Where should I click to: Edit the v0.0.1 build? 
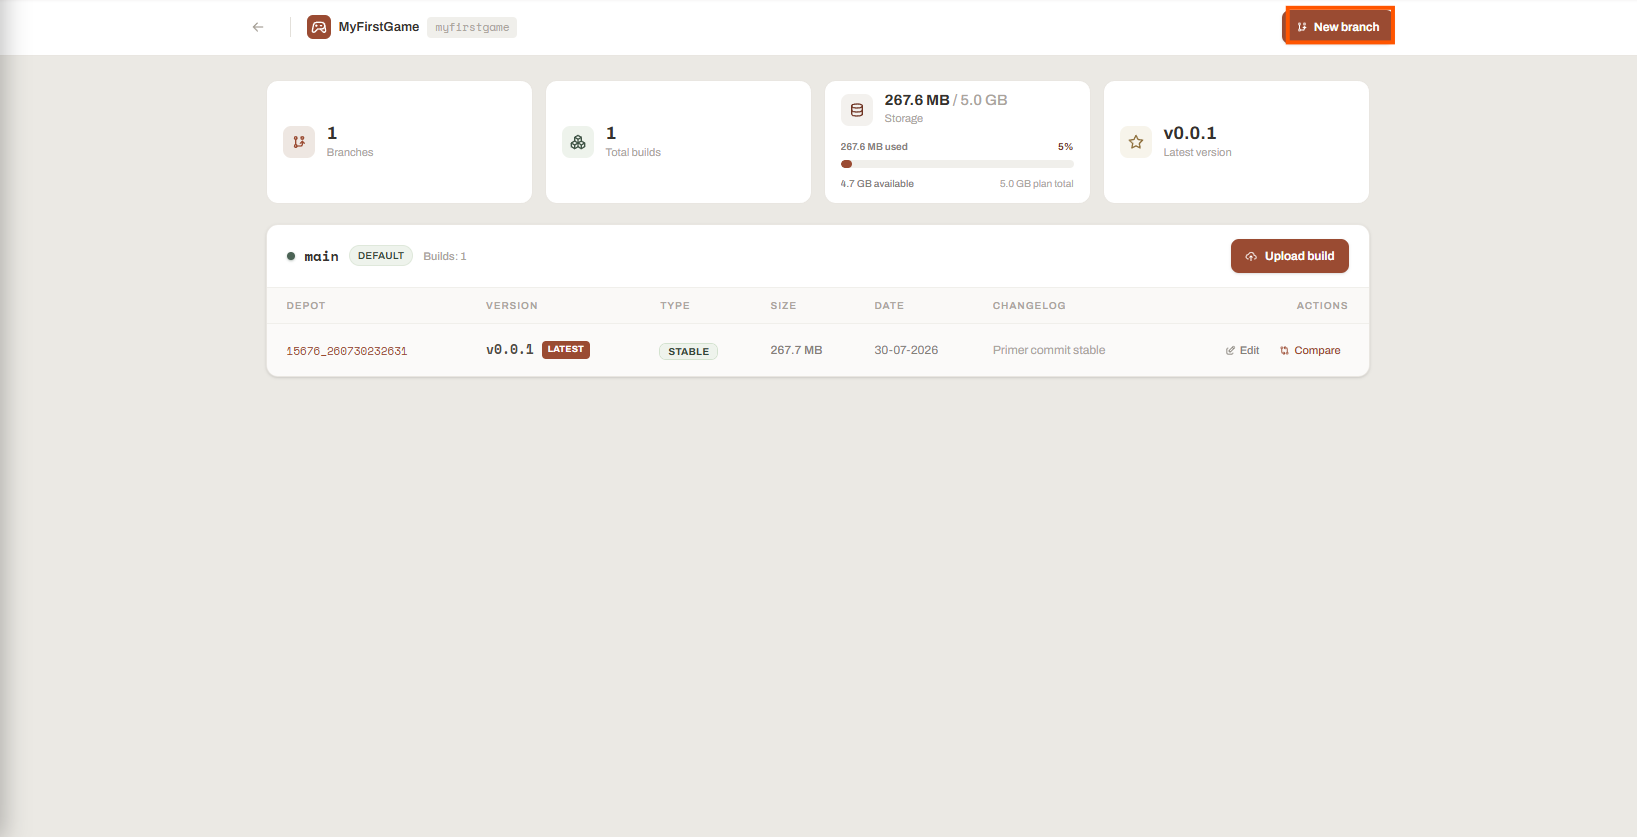1242,351
